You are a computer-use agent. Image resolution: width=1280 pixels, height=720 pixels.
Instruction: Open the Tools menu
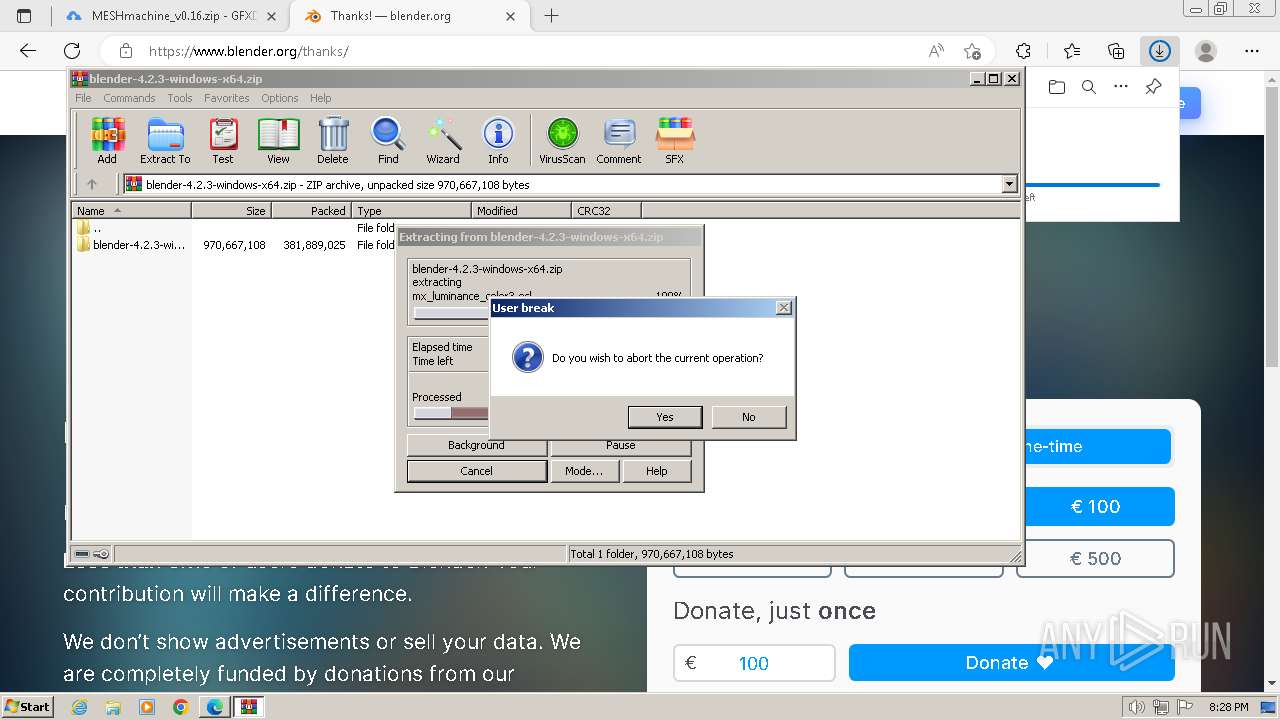(180, 98)
